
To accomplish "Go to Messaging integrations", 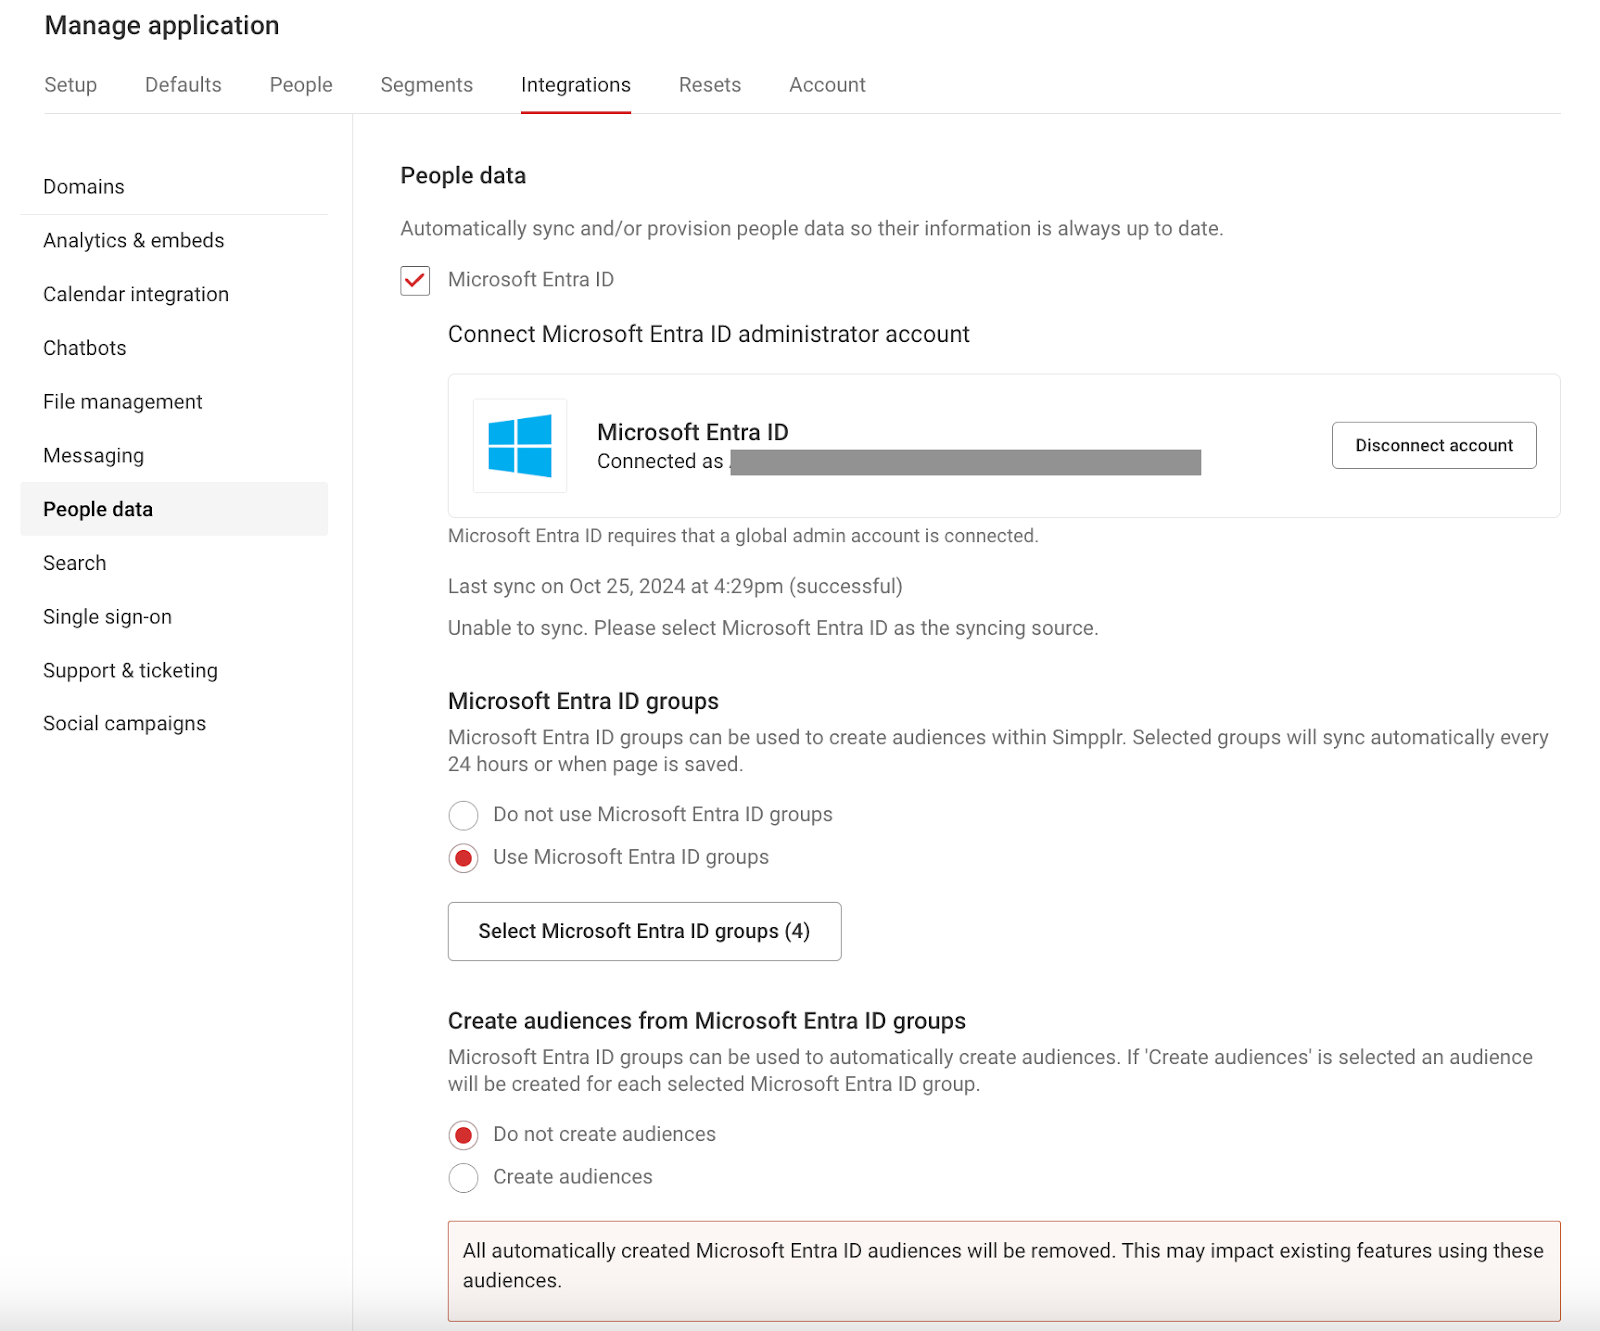I will (174, 456).
